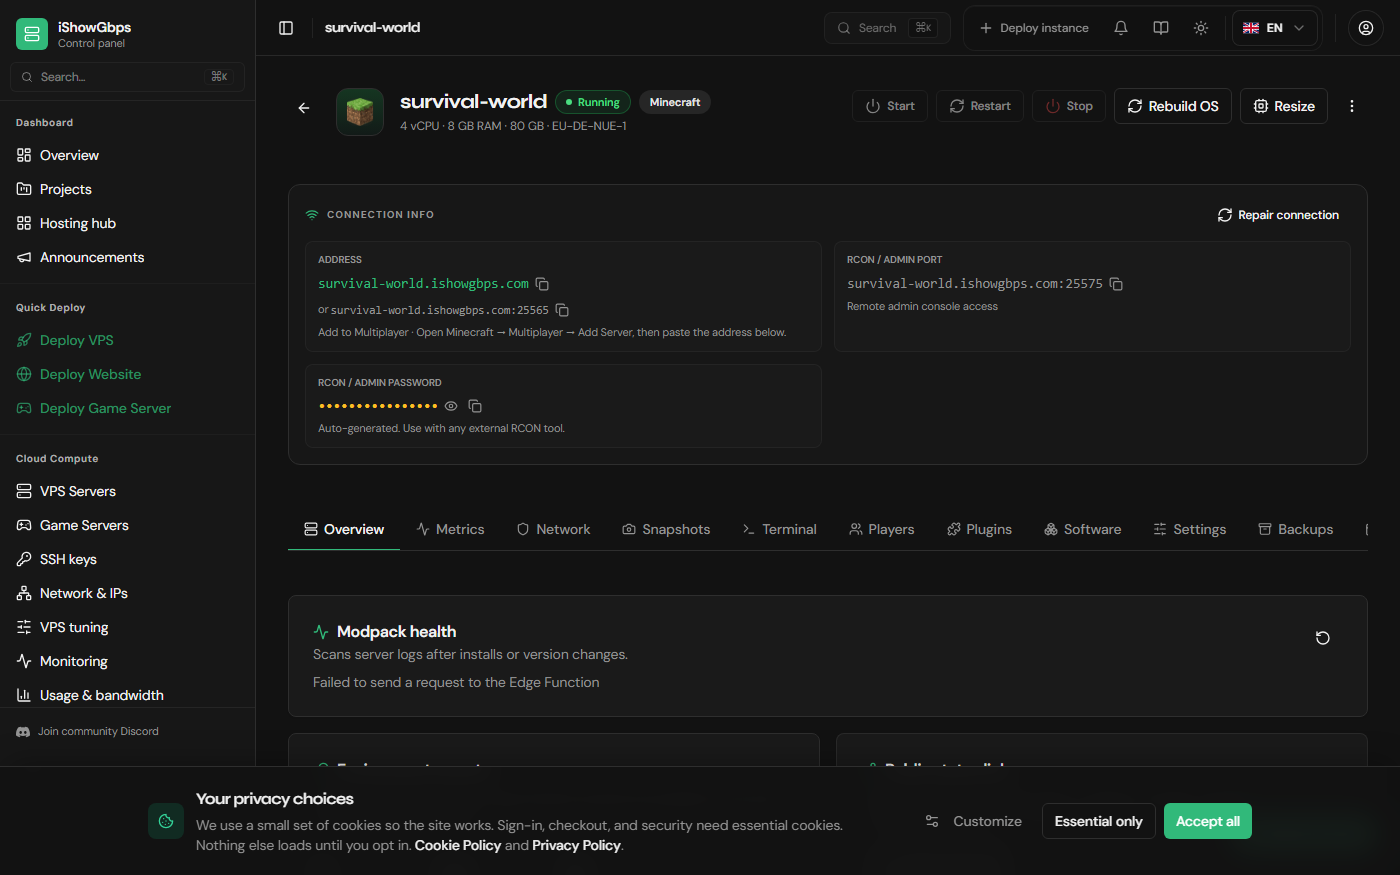
Task: Click the Deploy instance button
Action: point(1034,28)
